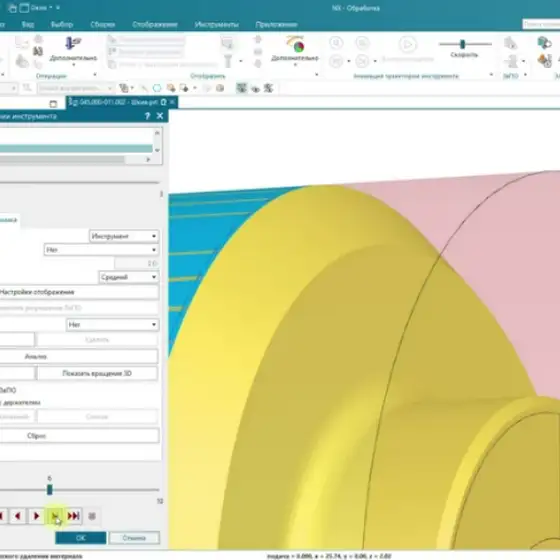Image resolution: width=560 pixels, height=560 pixels.
Task: Open the first Нет dropdown under Инструмент
Action: pos(101,250)
